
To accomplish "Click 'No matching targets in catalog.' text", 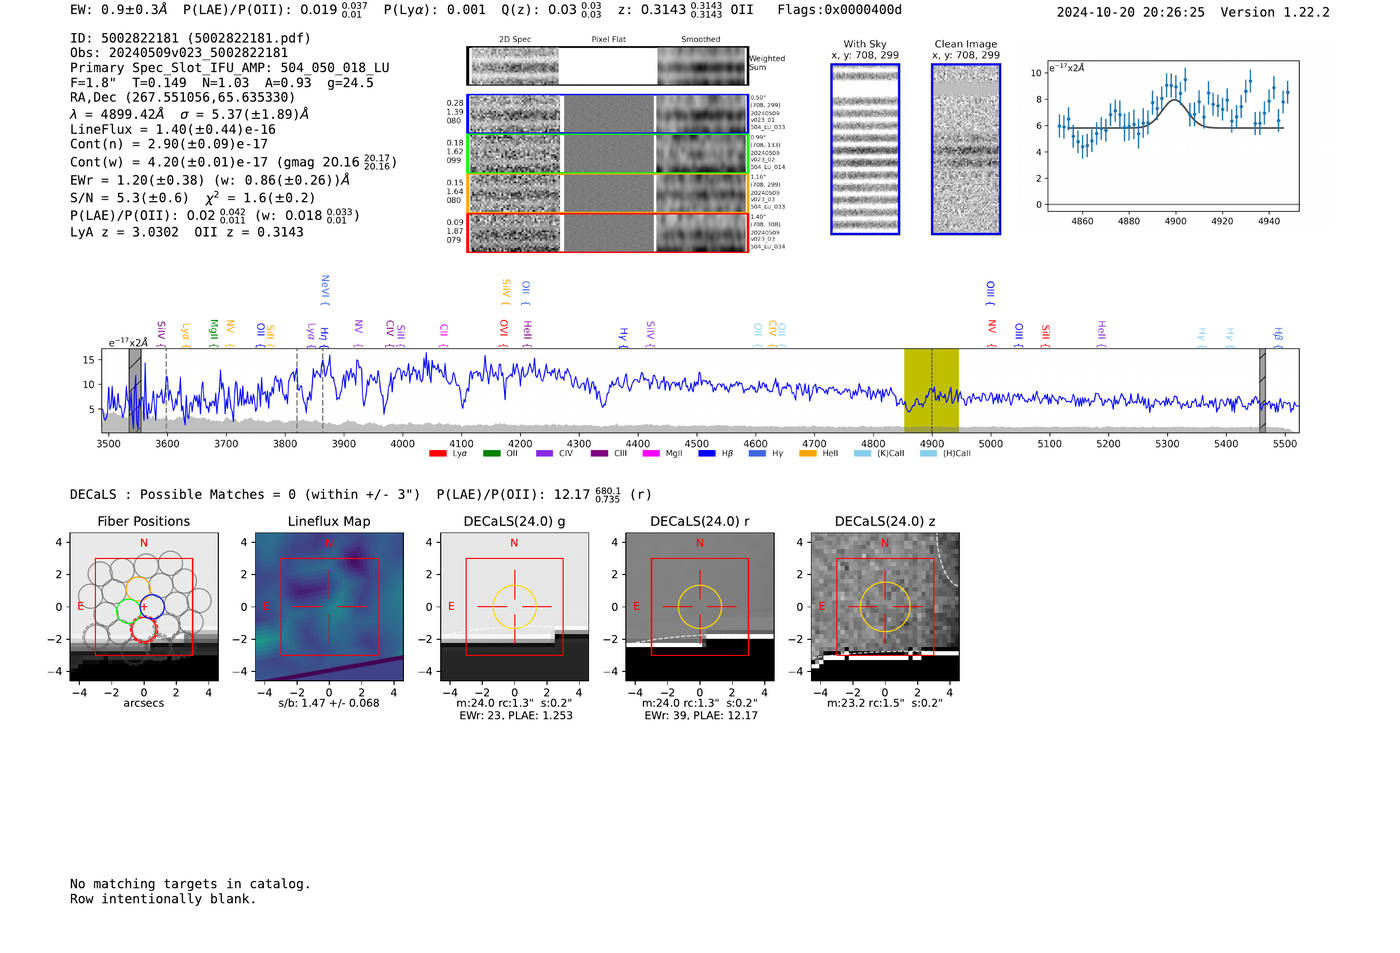I will point(190,884).
